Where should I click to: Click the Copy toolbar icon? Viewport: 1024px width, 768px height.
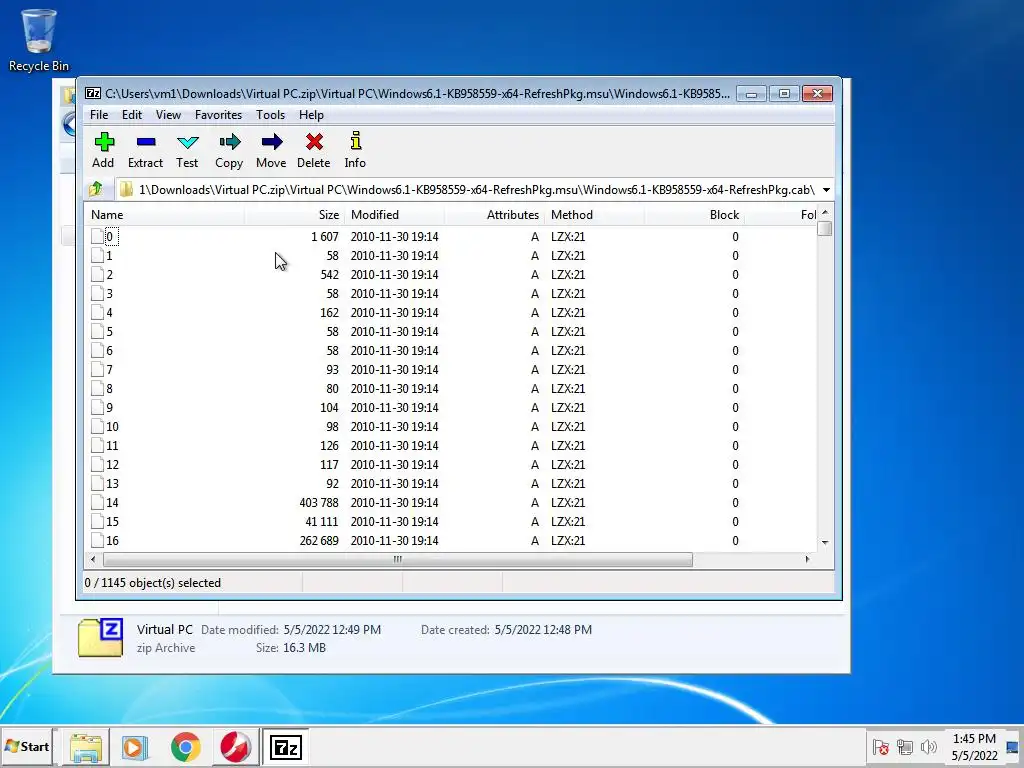229,142
